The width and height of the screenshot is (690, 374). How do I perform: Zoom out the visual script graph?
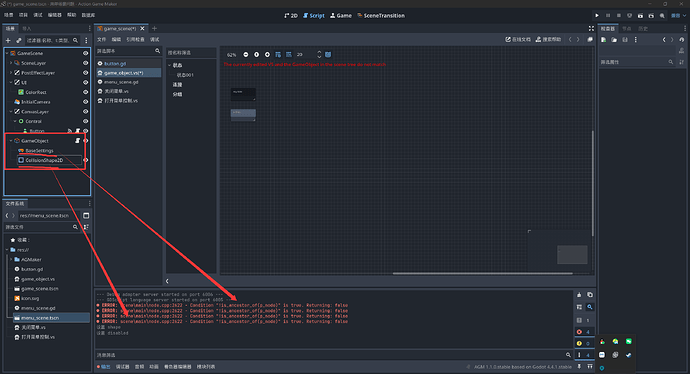(246, 55)
